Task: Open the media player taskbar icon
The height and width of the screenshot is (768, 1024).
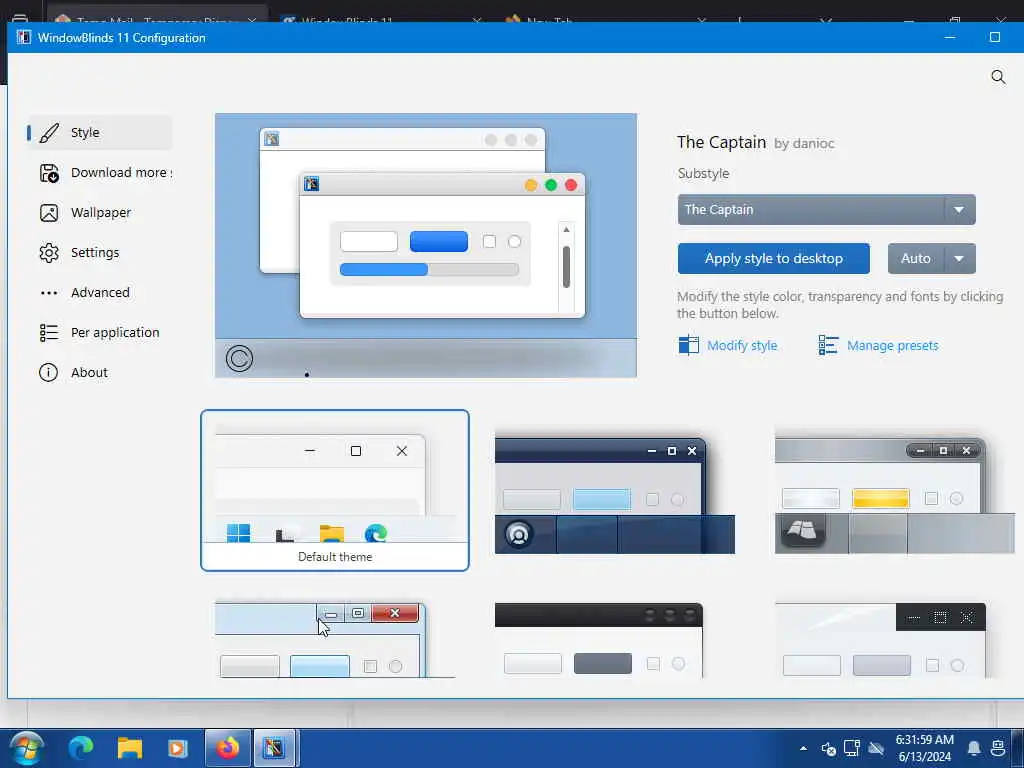Action: click(177, 748)
